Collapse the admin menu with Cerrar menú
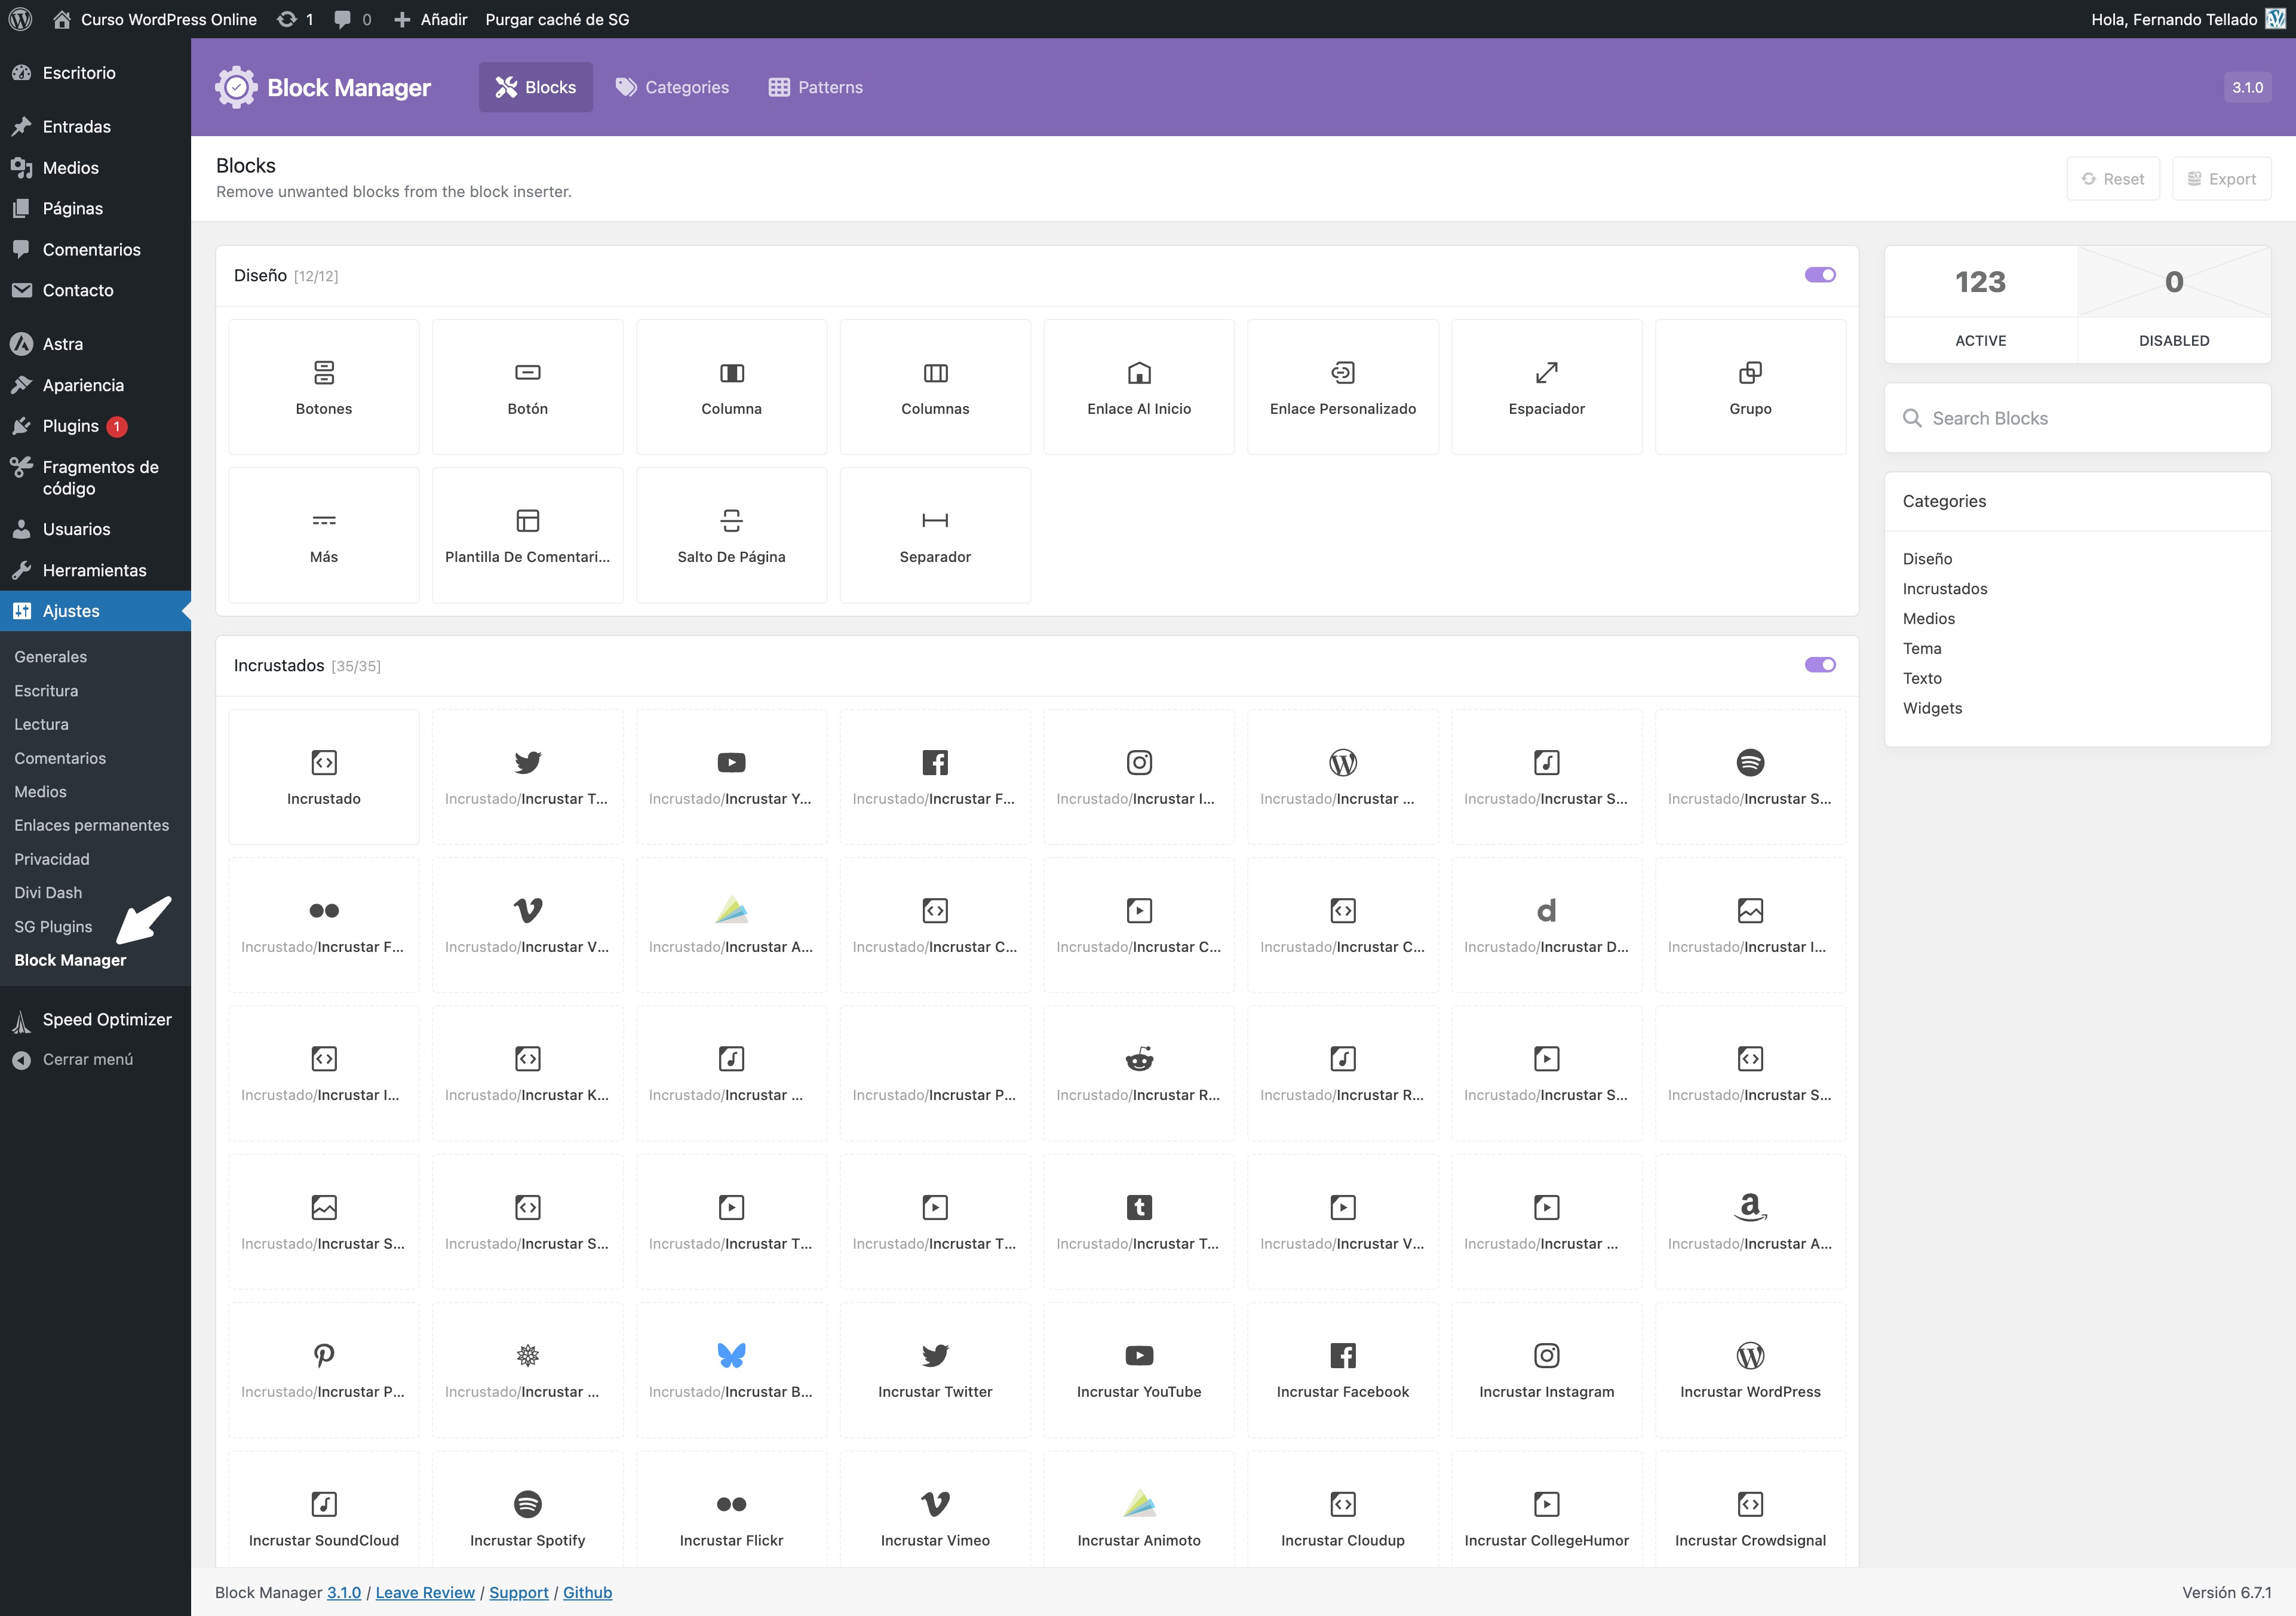Screen dimensions: 2296x1616 pos(87,1059)
